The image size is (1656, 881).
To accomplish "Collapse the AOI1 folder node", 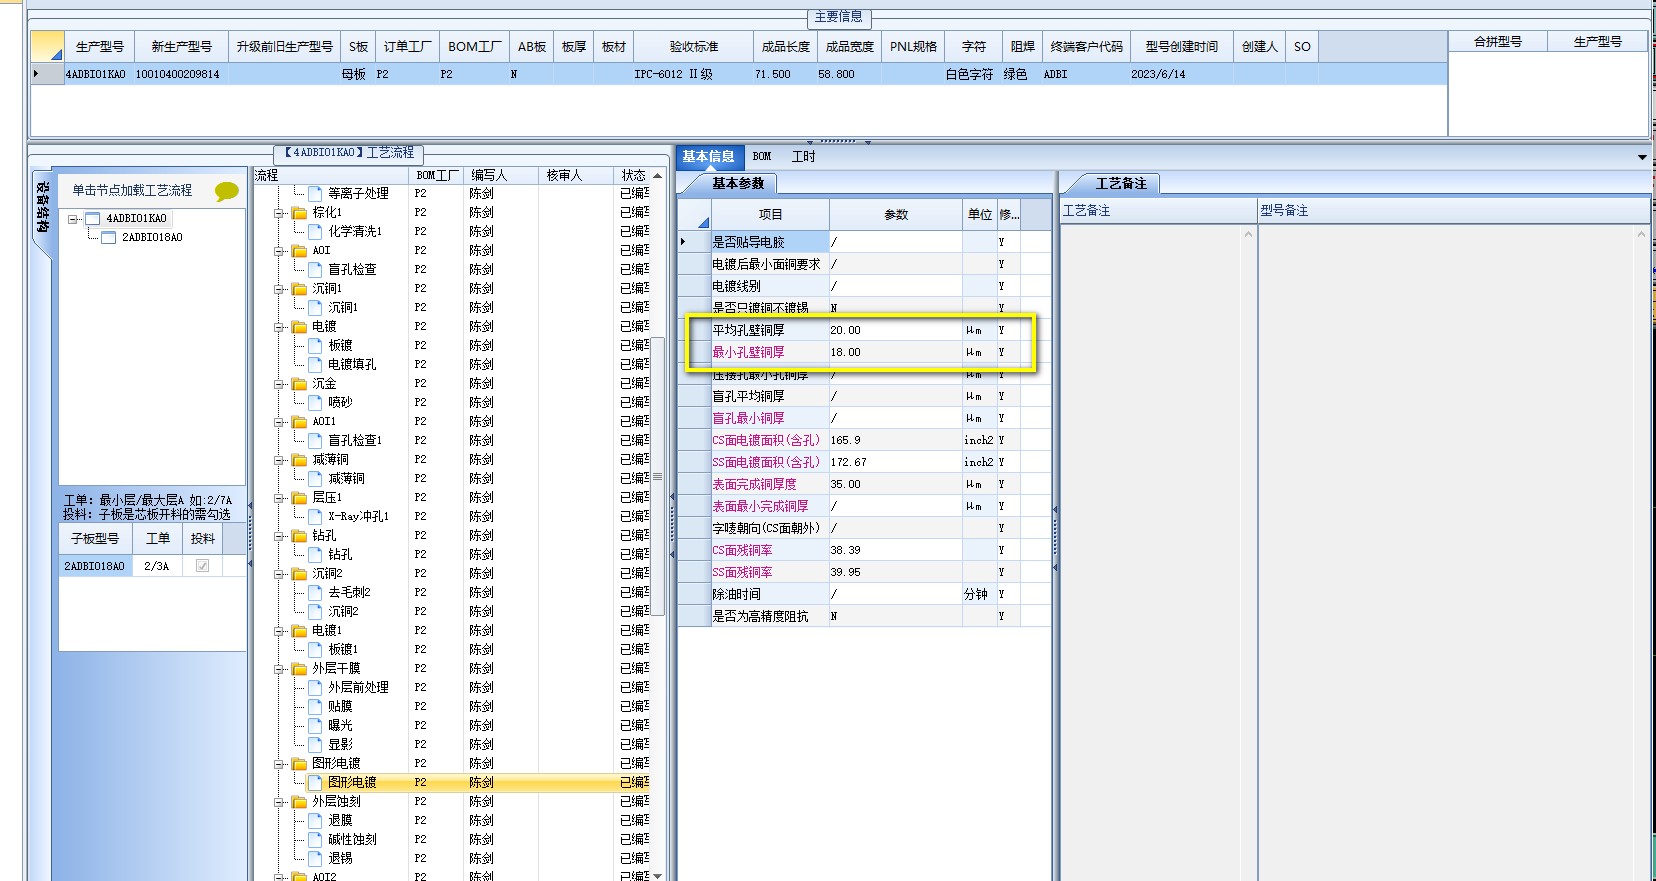I will point(279,422).
